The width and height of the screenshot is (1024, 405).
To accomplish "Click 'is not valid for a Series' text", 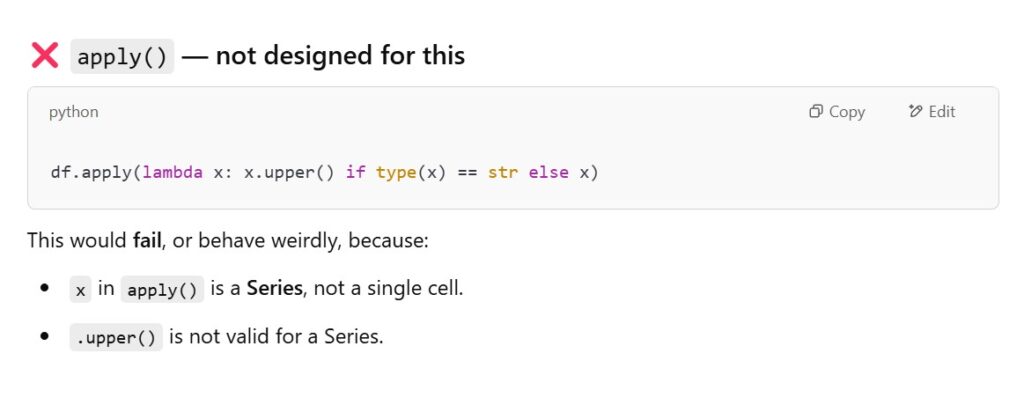I will pyautogui.click(x=276, y=337).
